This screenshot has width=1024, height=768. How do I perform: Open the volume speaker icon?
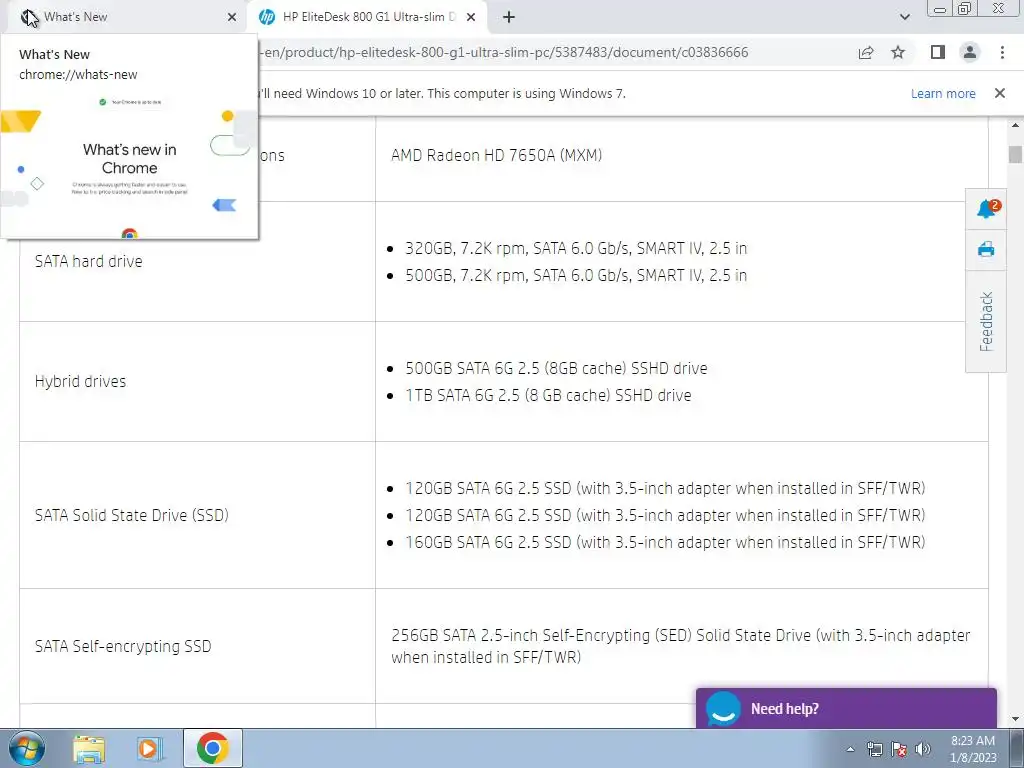(923, 749)
